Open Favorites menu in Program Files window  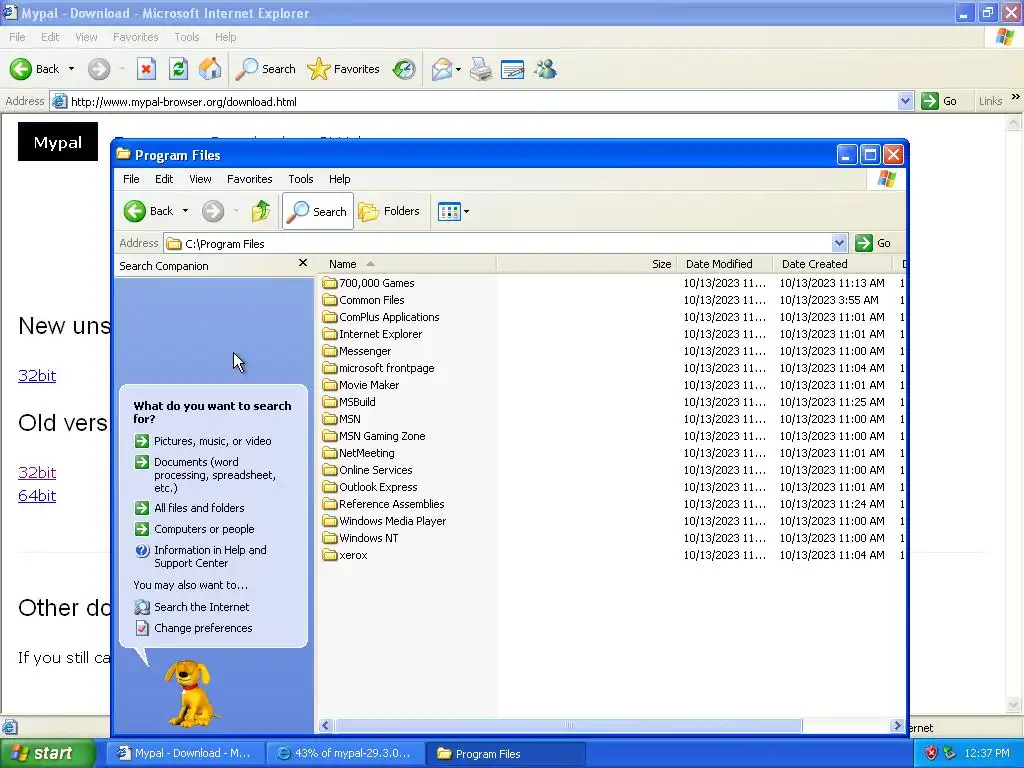(249, 179)
